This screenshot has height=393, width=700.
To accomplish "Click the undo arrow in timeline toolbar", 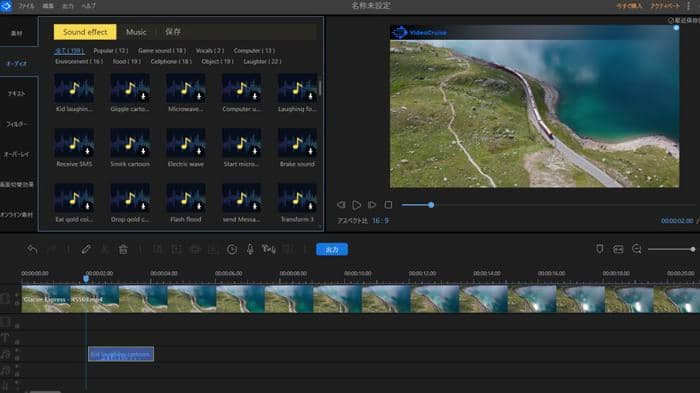I will (x=32, y=249).
